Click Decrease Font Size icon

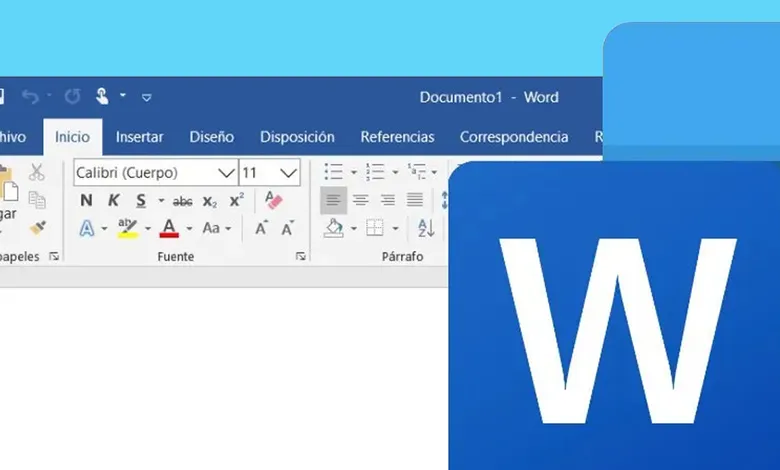[288, 228]
